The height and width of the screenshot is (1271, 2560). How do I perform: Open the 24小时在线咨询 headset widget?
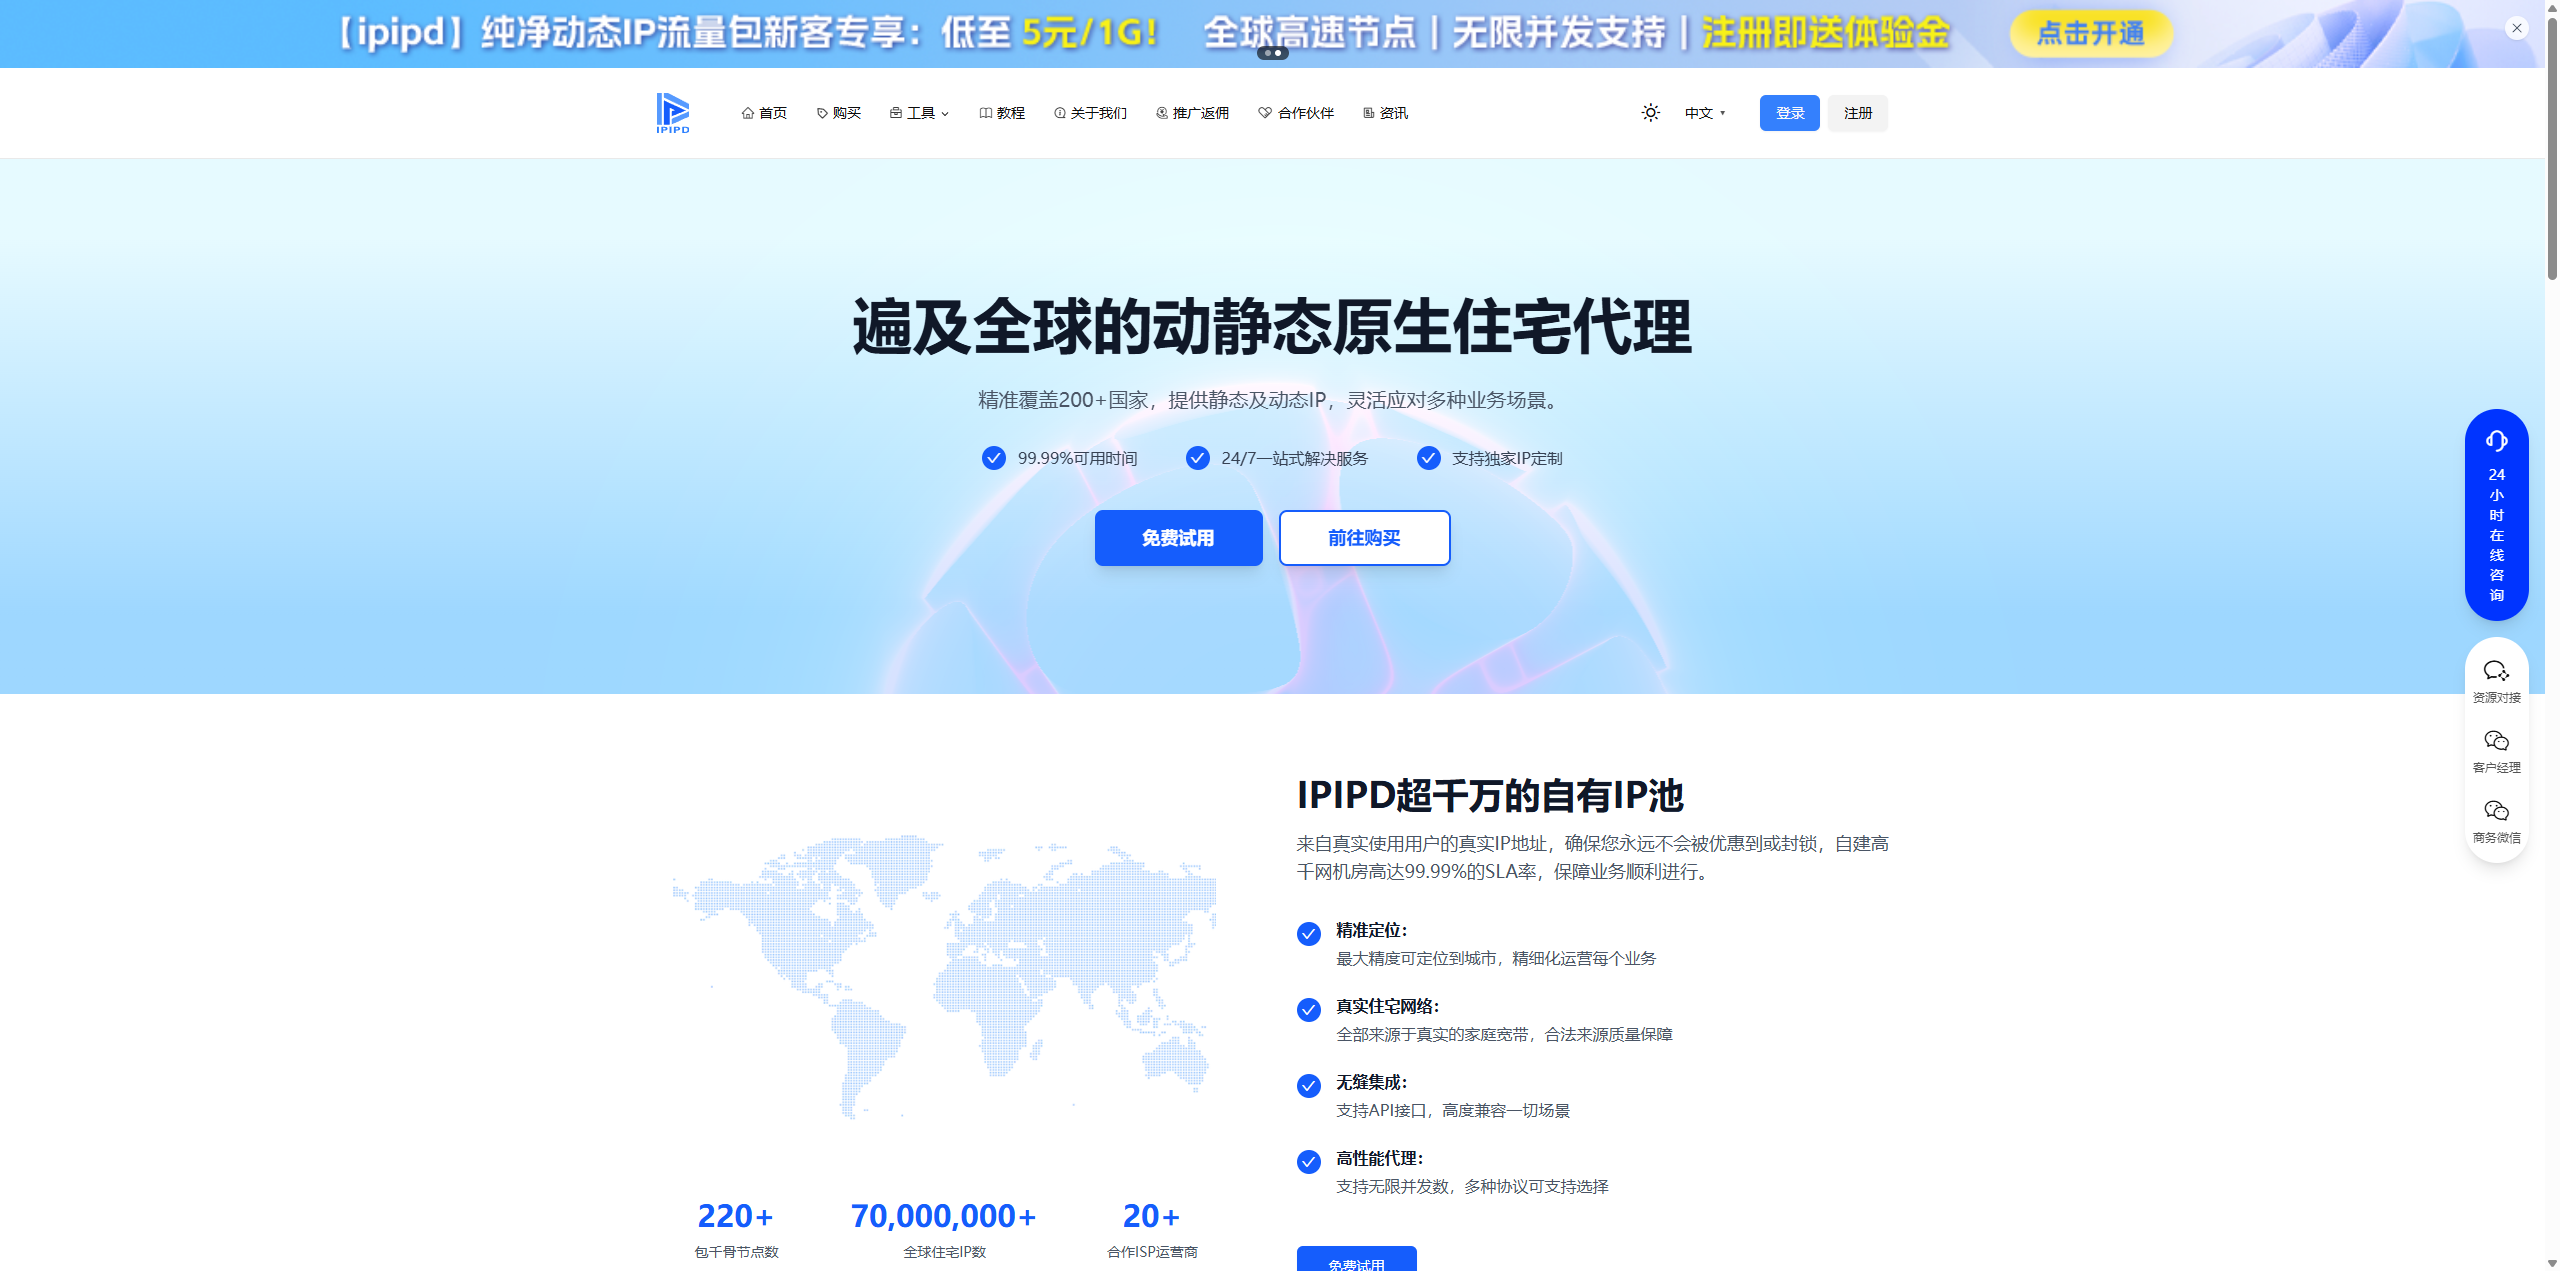click(2496, 514)
